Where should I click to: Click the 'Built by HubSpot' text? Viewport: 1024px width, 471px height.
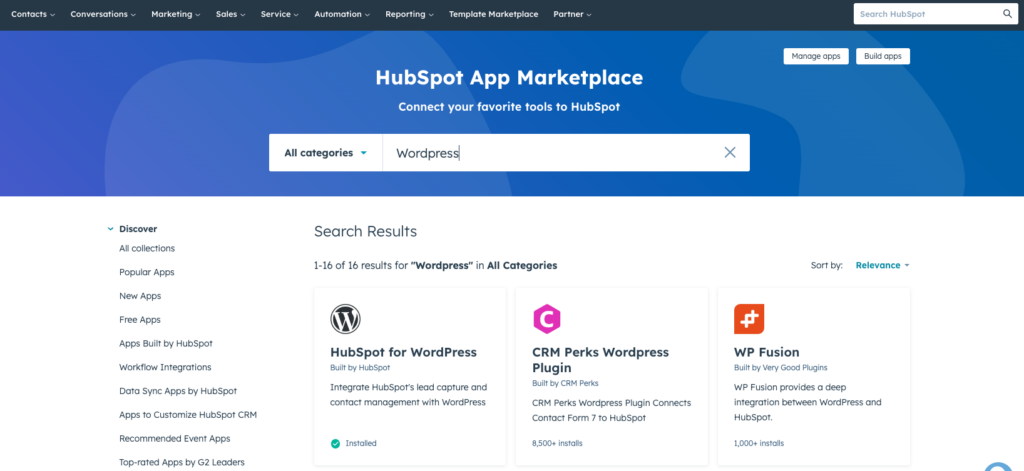point(360,368)
